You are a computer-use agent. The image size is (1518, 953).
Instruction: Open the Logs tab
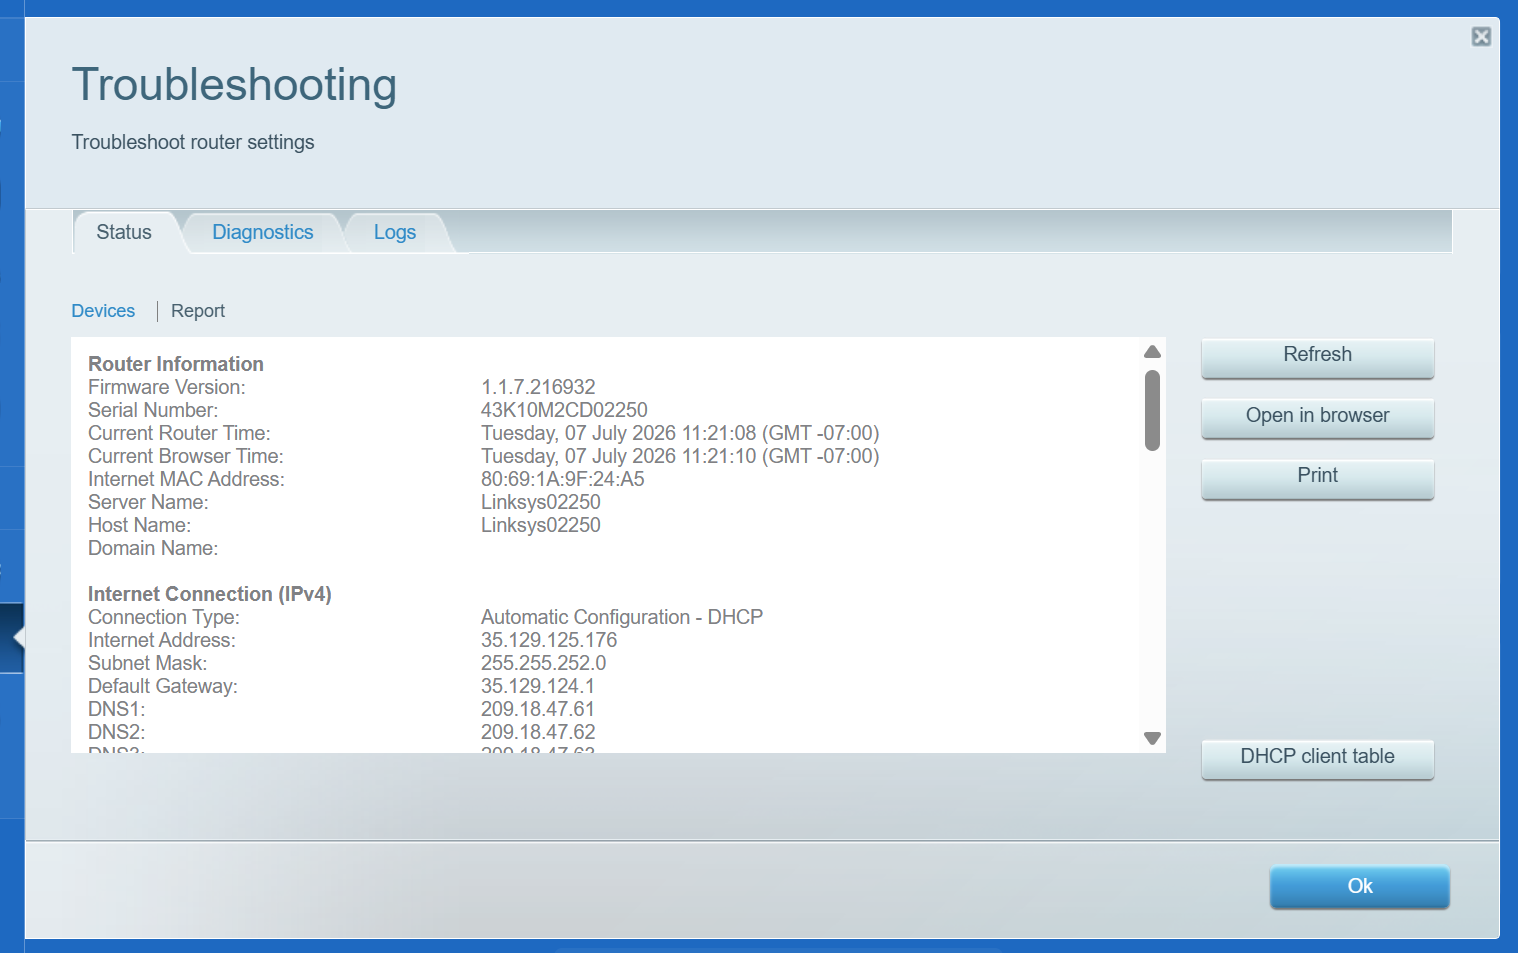click(395, 232)
